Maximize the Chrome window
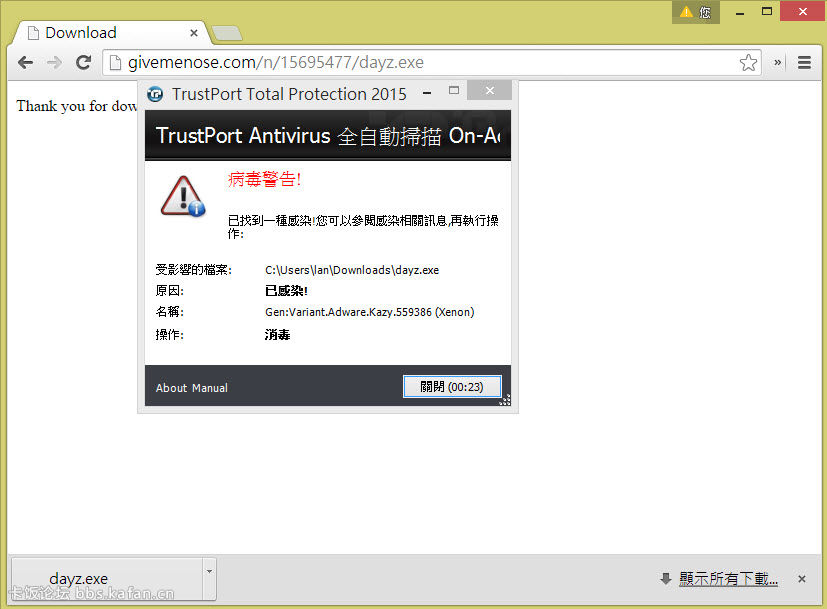 767,11
